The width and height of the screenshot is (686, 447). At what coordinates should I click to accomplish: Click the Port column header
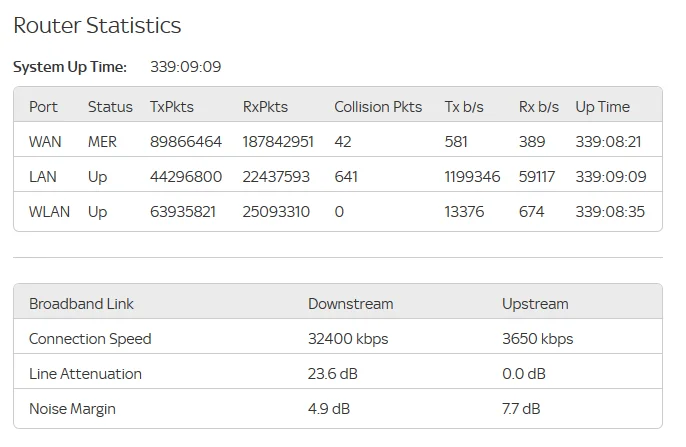tap(43, 107)
